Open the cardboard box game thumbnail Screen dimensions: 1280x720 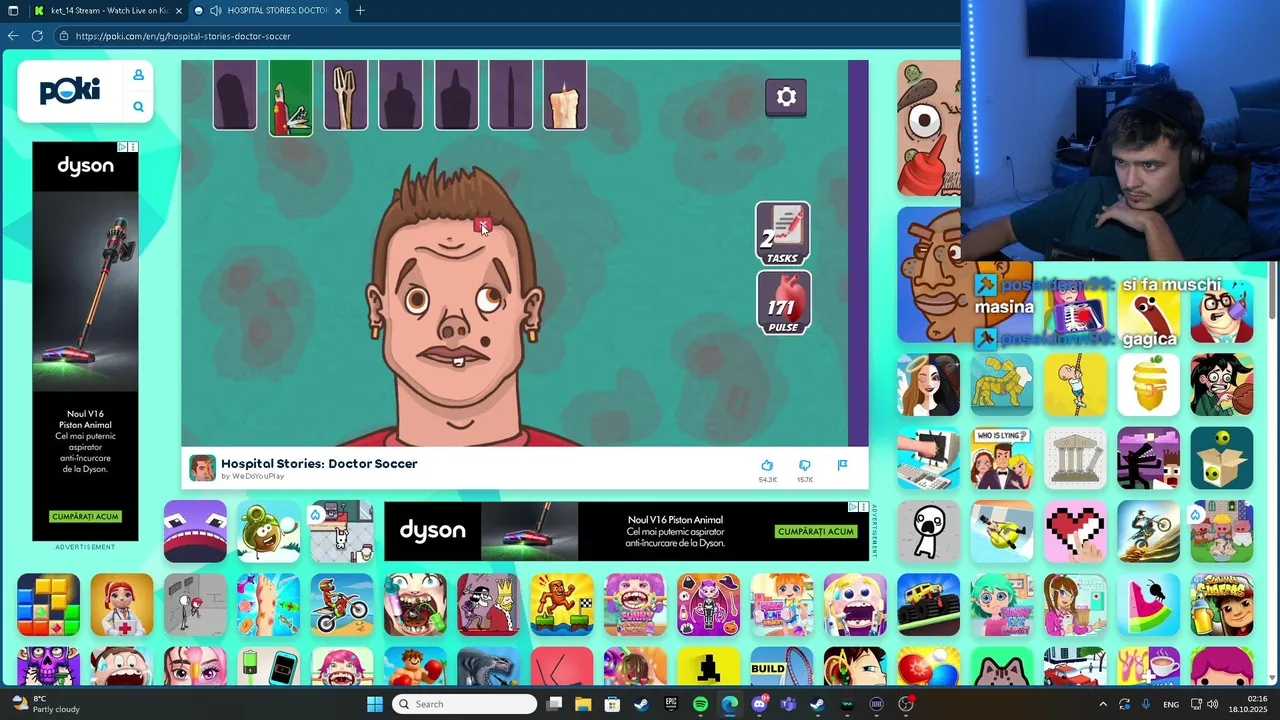click(1222, 459)
